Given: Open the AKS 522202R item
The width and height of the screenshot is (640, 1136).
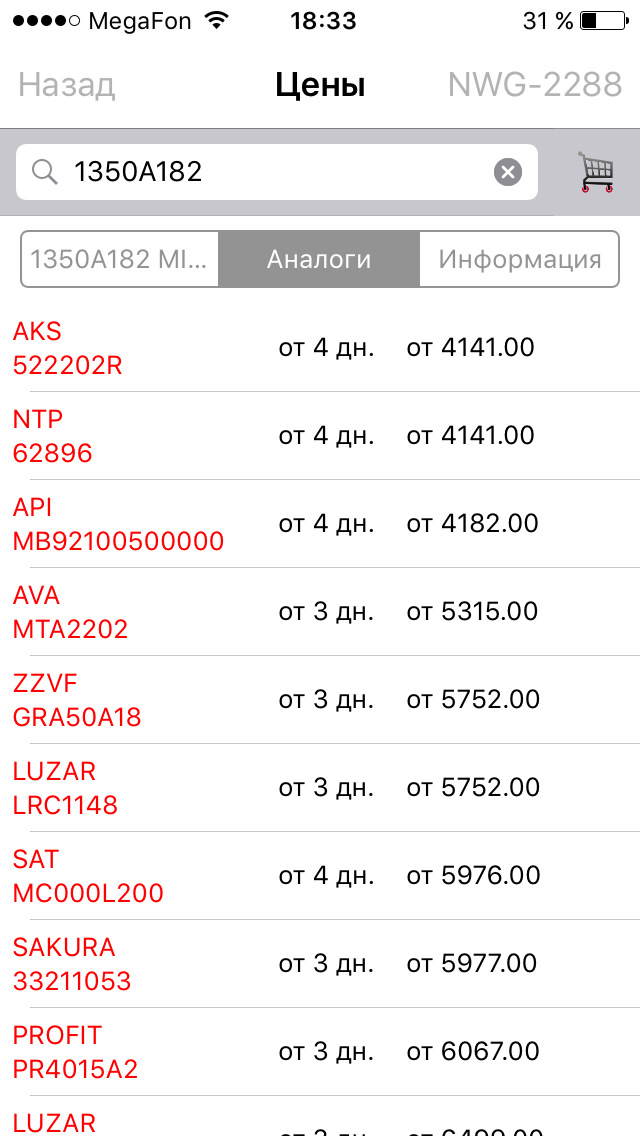Looking at the screenshot, I should point(320,348).
